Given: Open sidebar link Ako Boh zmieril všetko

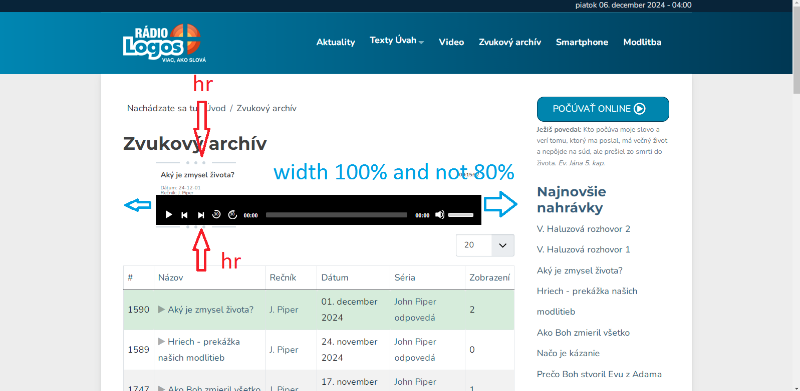Looking at the screenshot, I should (x=583, y=333).
